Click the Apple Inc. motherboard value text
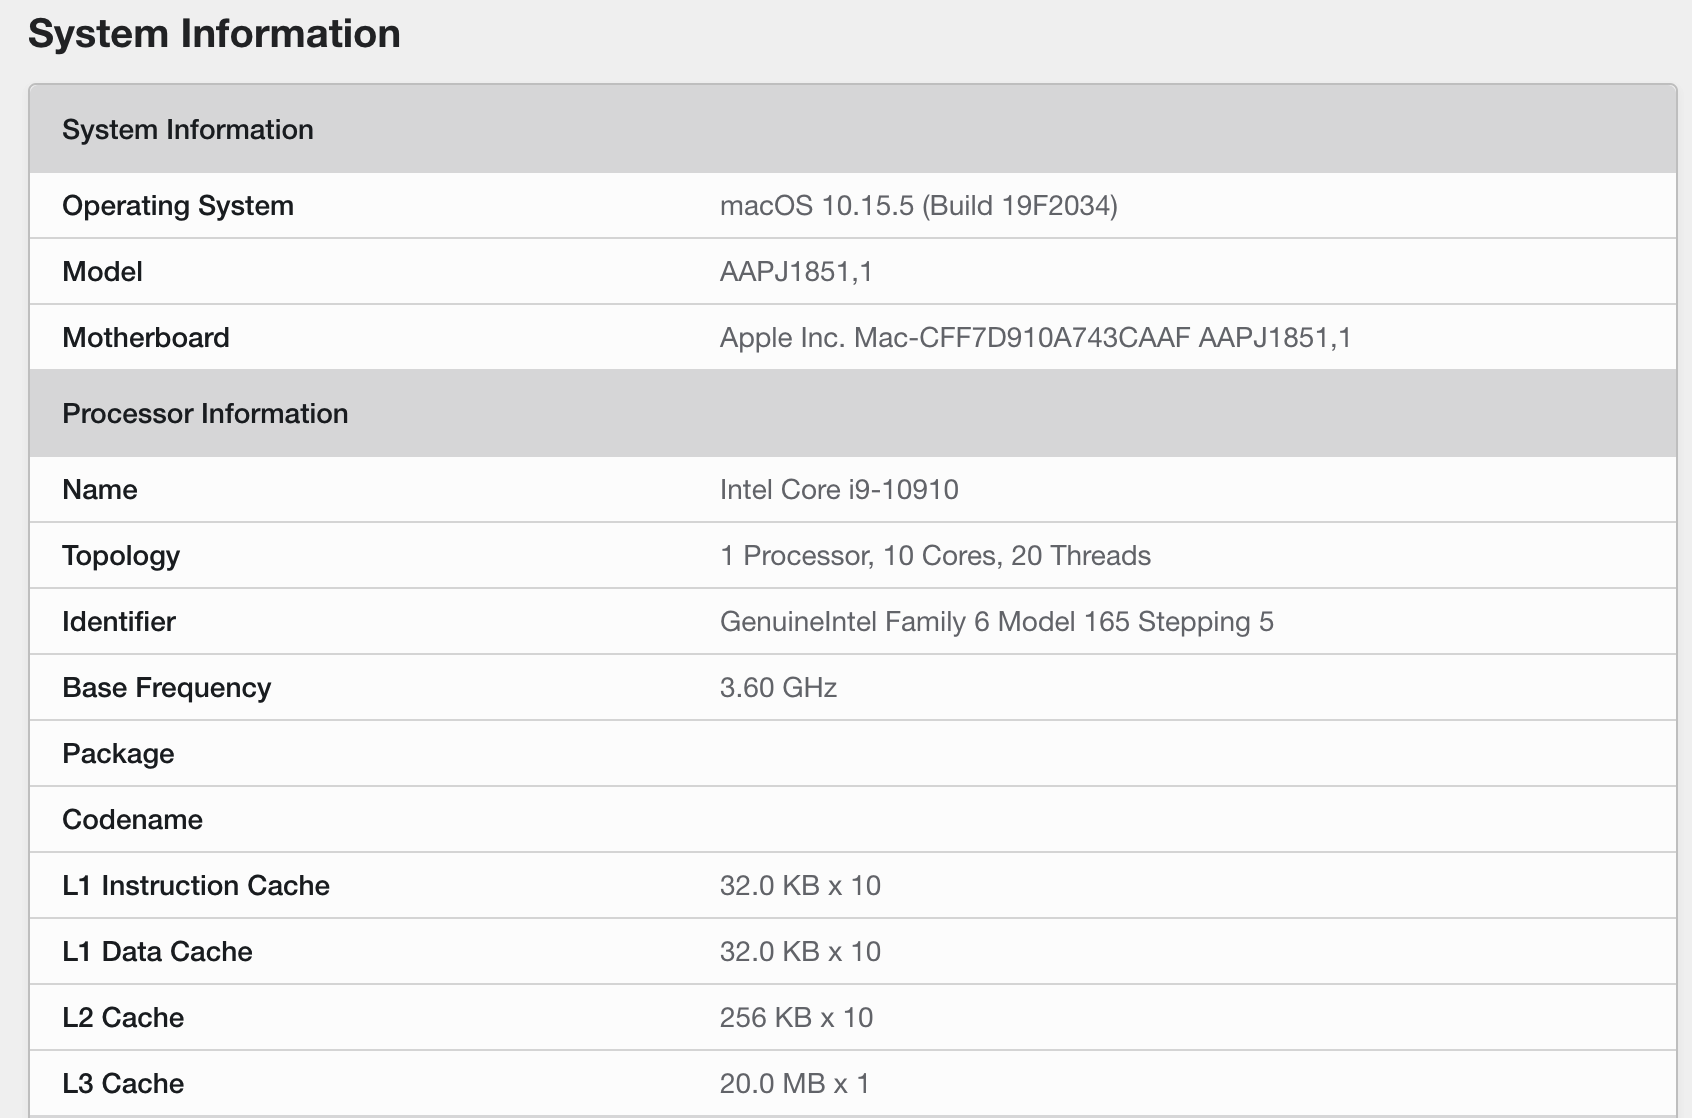The height and width of the screenshot is (1118, 1692). coord(1035,338)
